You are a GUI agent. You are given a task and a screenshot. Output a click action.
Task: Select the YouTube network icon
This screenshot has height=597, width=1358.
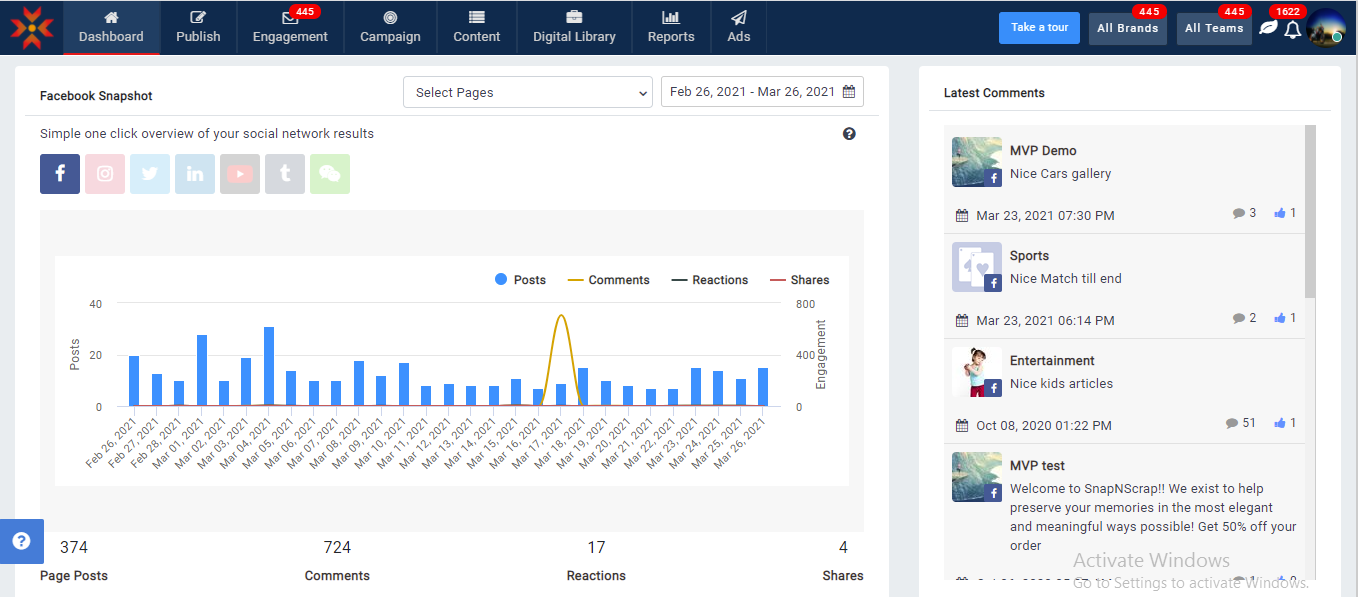point(240,174)
